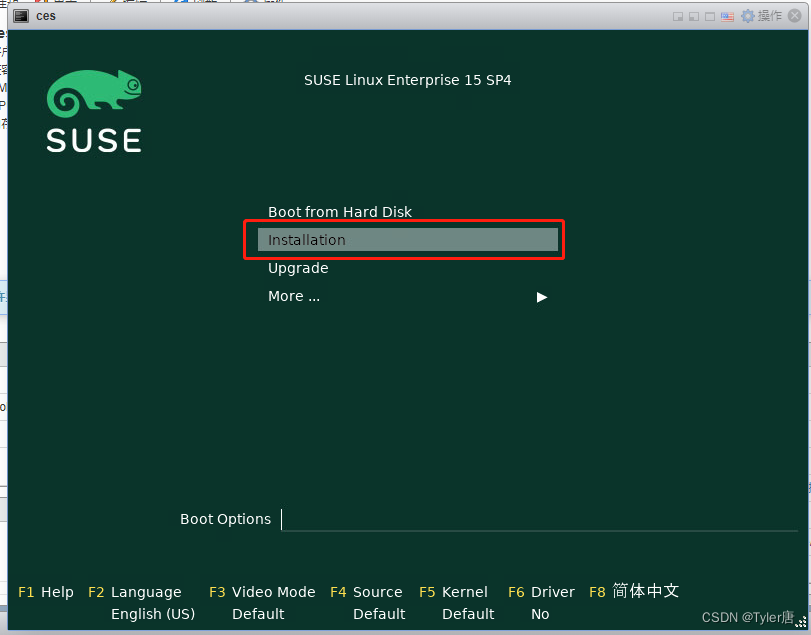Open the F3 Video Mode selector
Viewport: 811px width, 635px height.
pyautogui.click(x=262, y=592)
